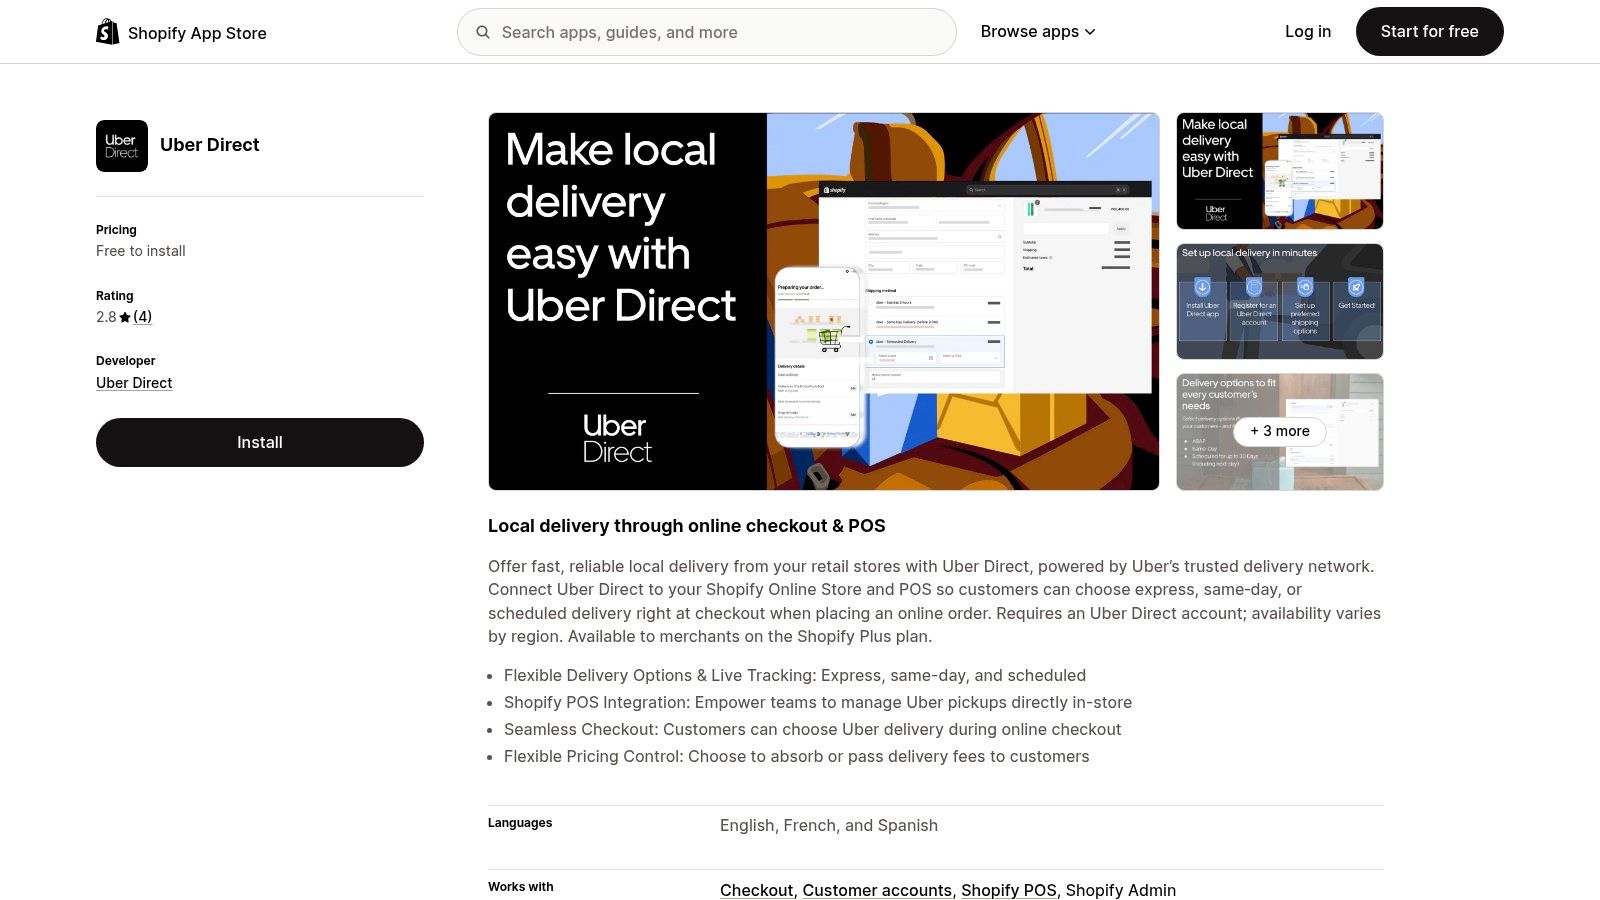The image size is (1600, 900).
Task: Click the + 3 more button
Action: click(x=1280, y=431)
